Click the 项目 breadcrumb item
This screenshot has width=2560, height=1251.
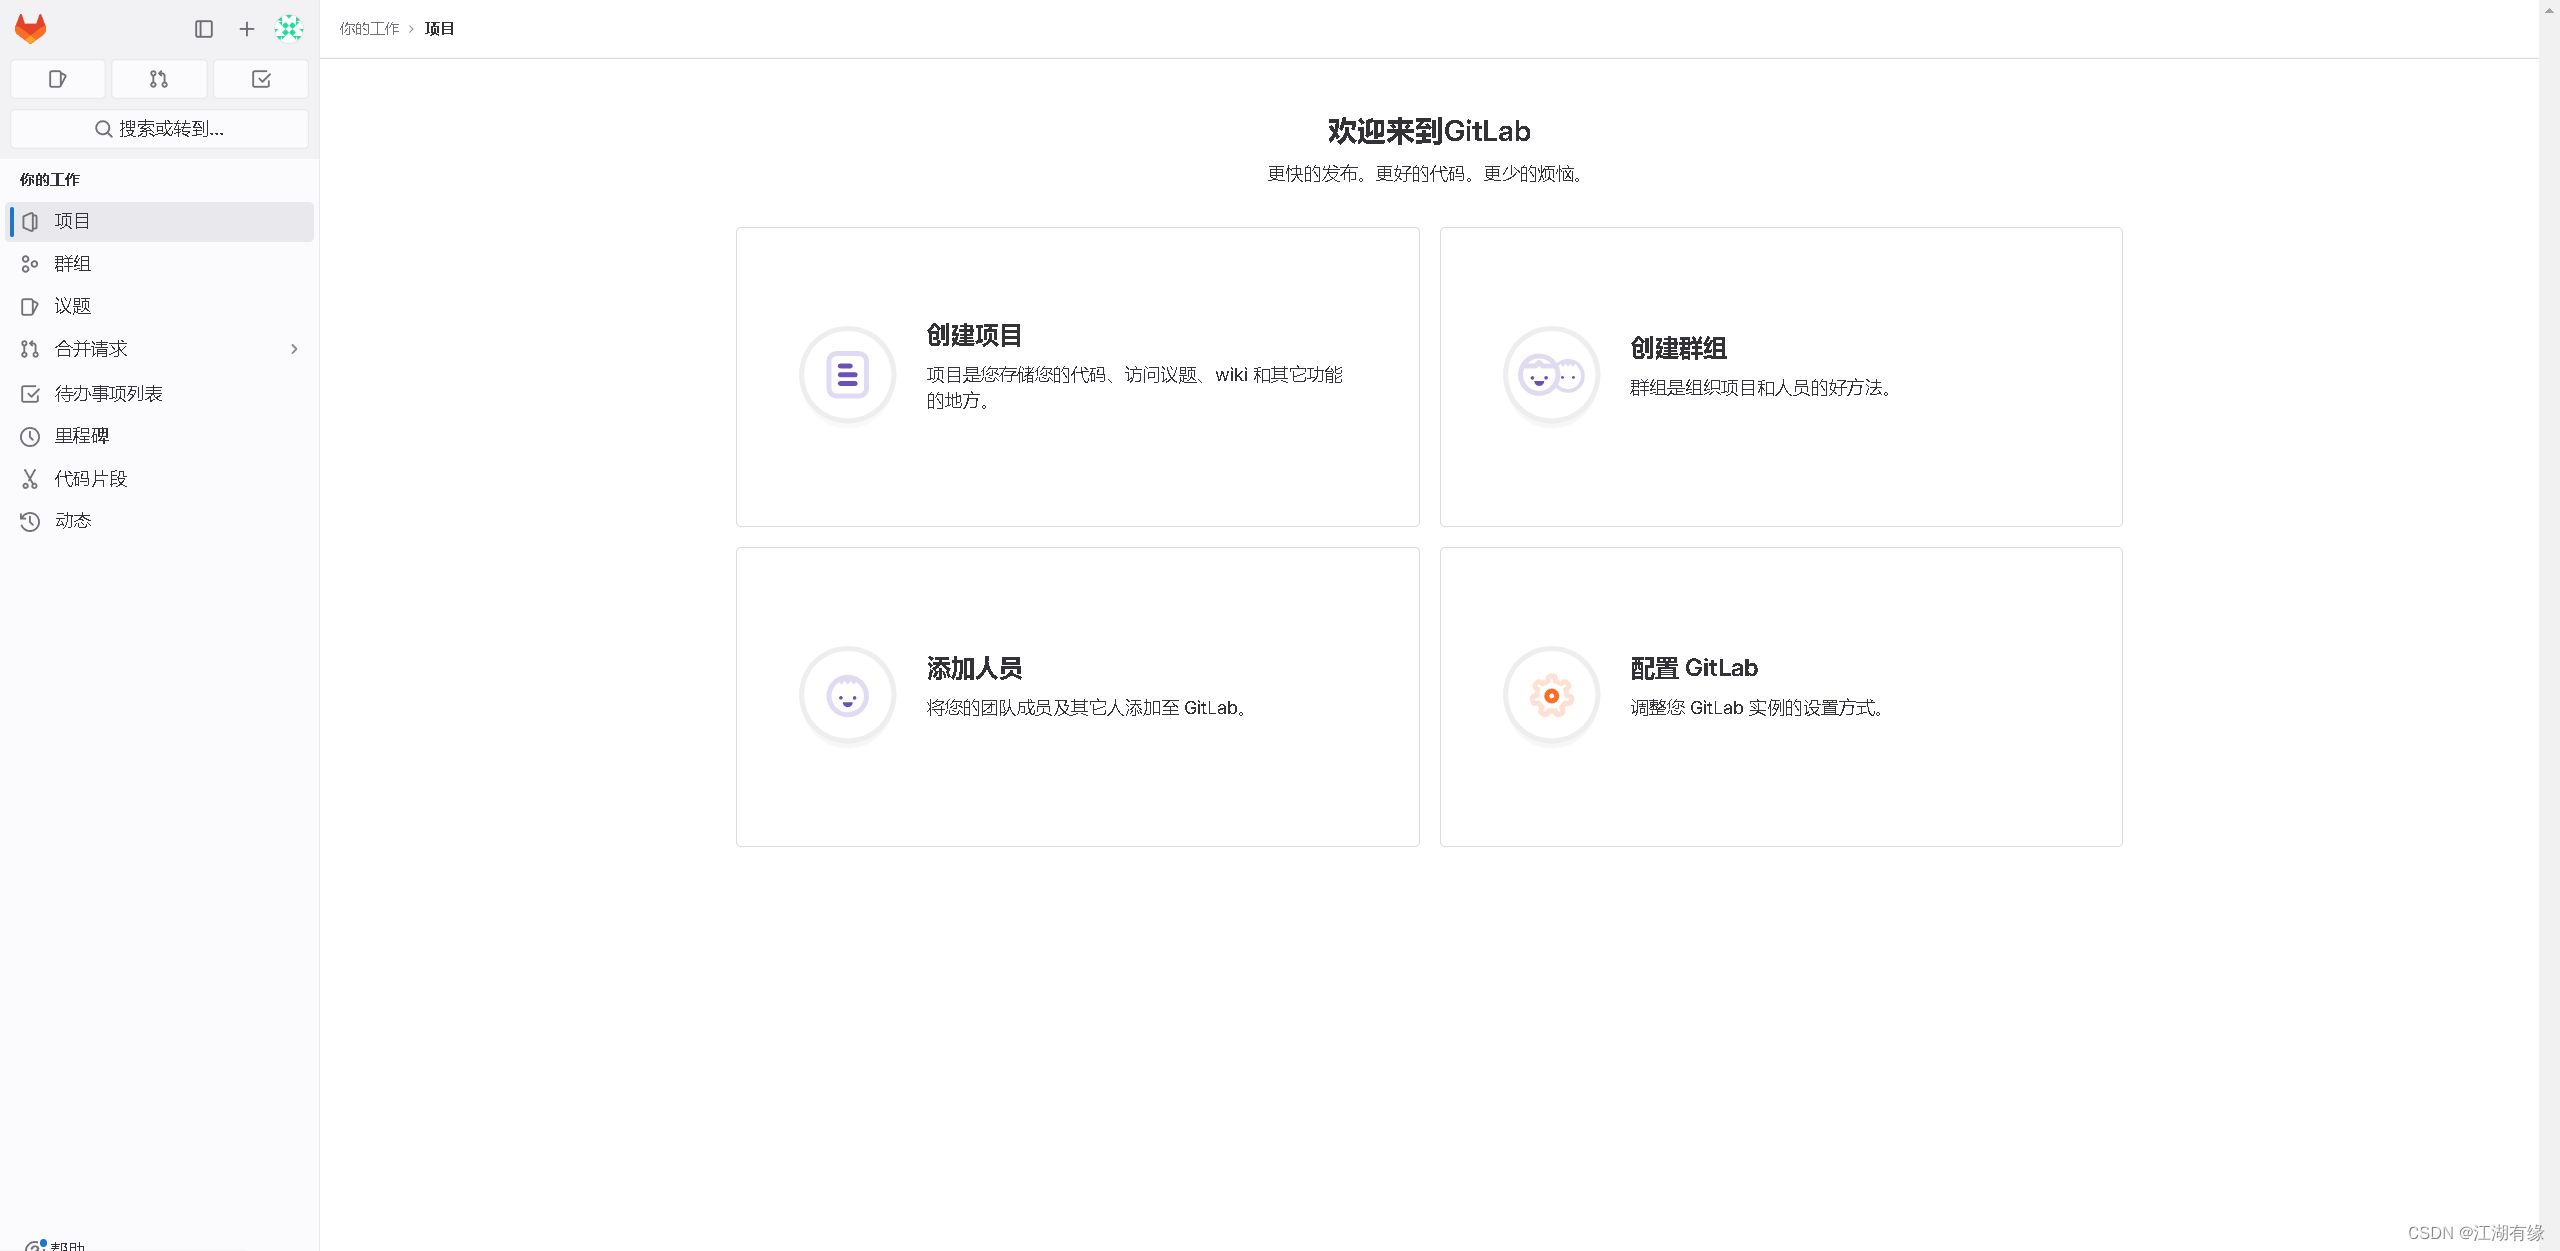click(x=437, y=28)
